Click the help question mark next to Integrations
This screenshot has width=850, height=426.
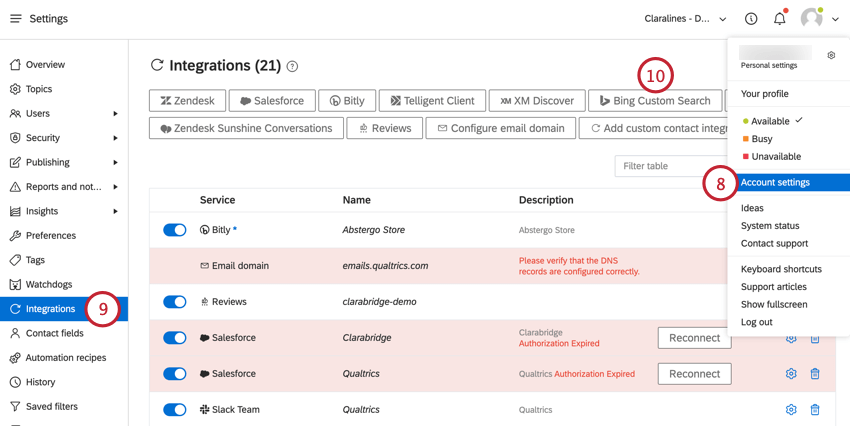coord(292,67)
